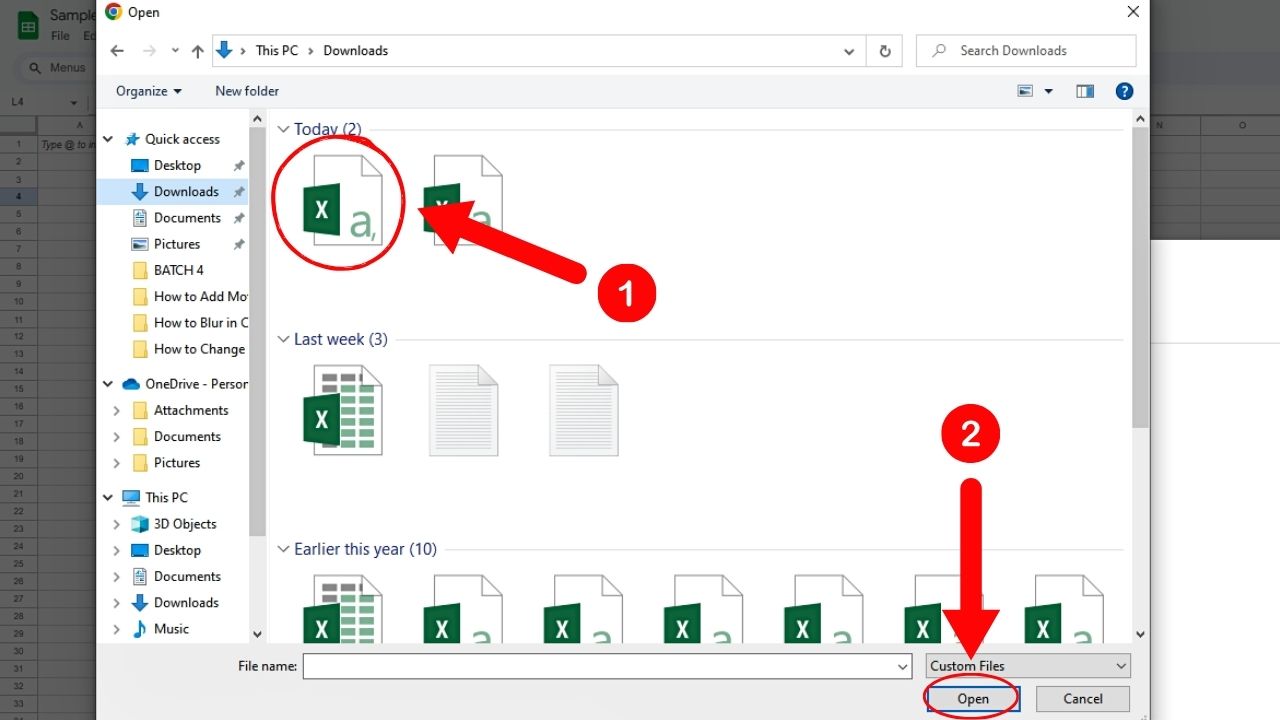Collapse the Today group of files
The image size is (1280, 720).
point(283,129)
